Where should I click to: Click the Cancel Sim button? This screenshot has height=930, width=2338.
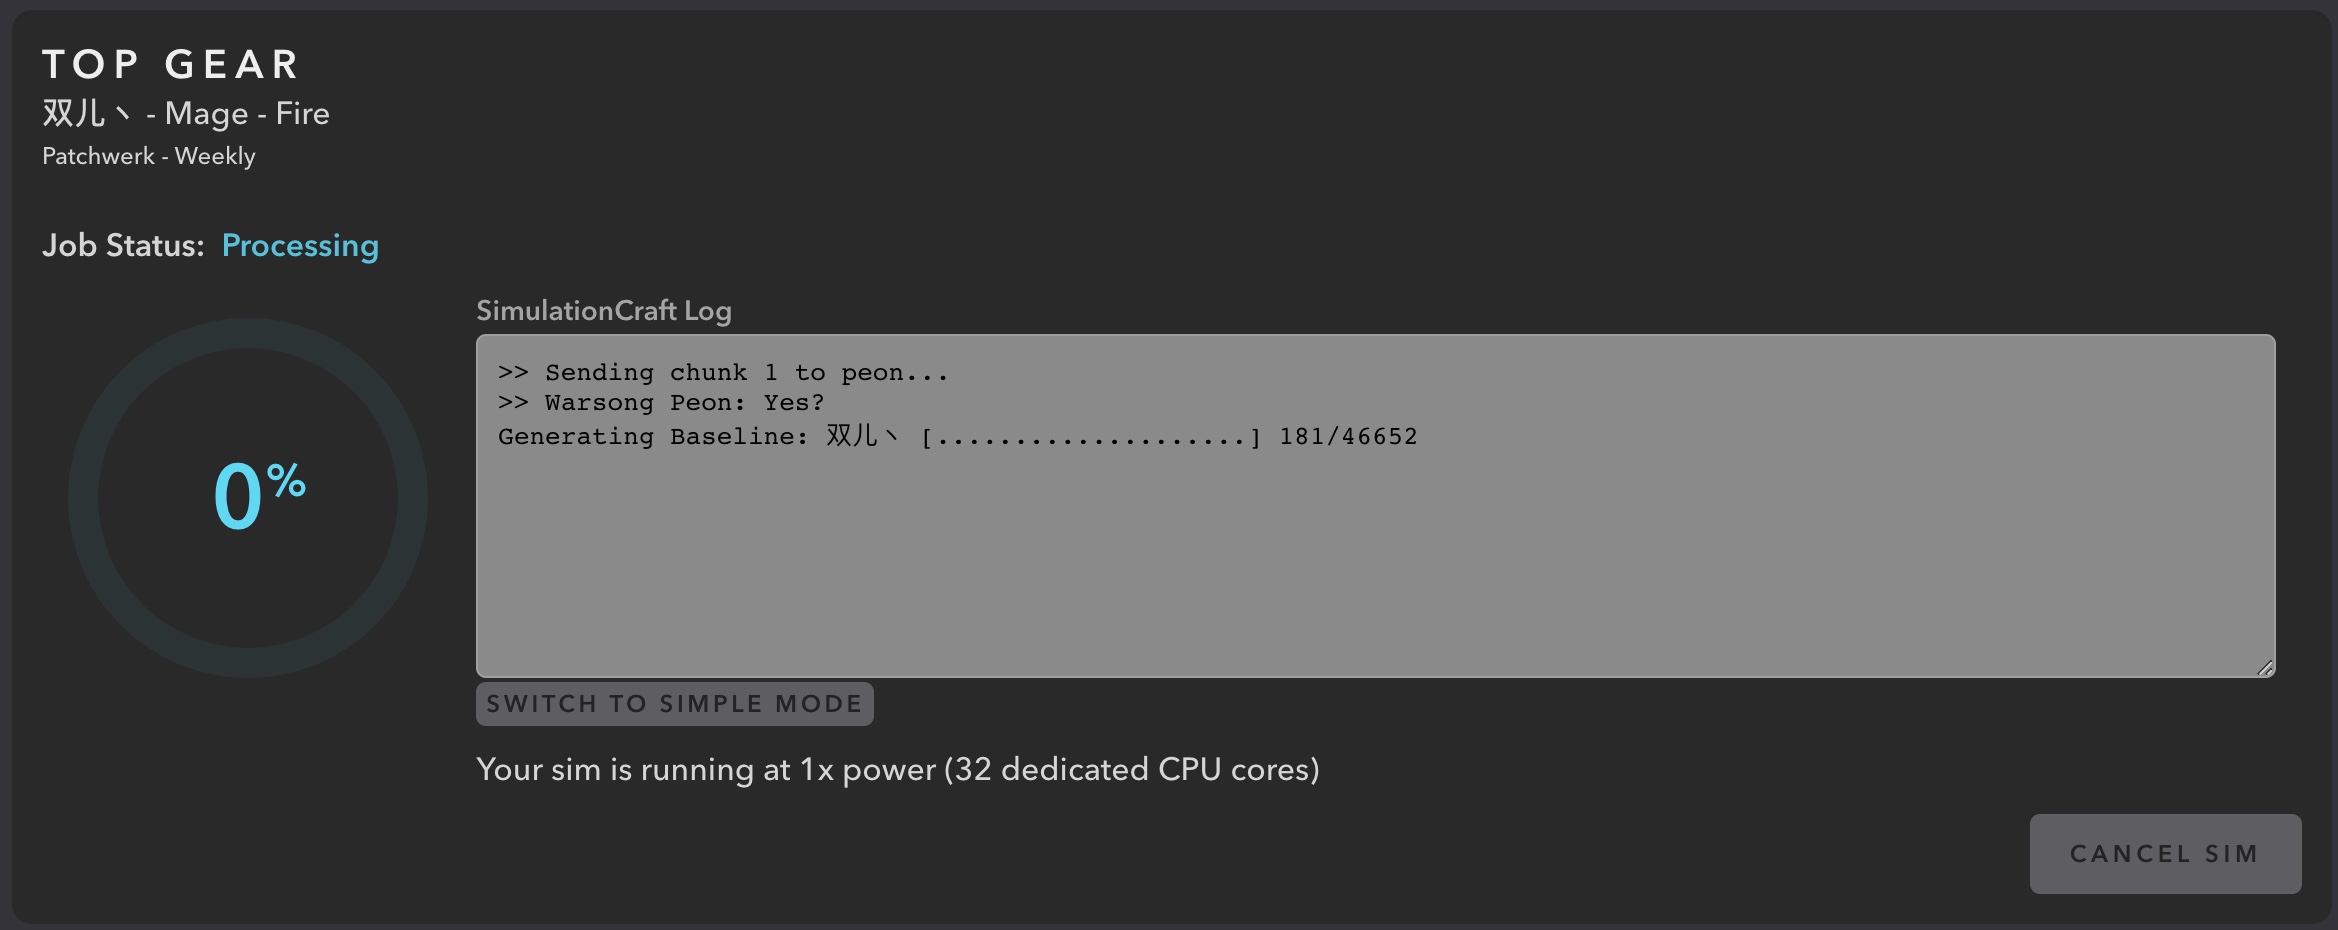click(2164, 854)
